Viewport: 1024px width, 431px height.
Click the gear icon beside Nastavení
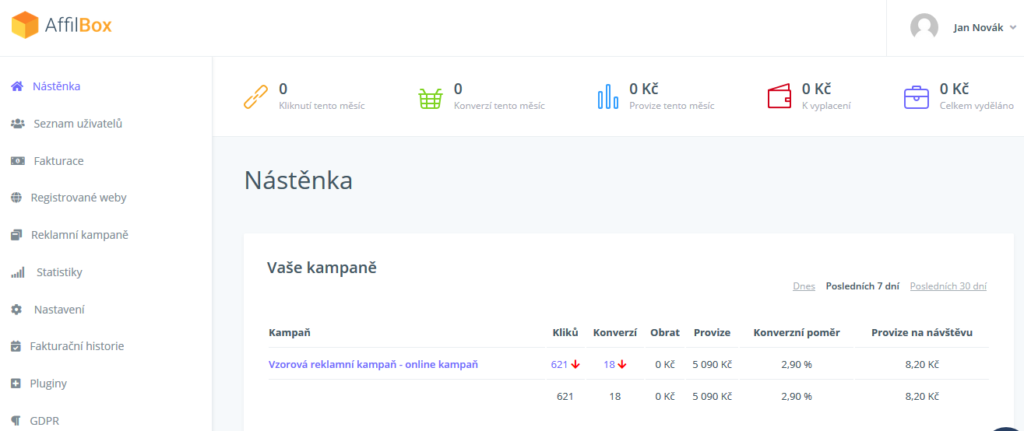coord(16,310)
